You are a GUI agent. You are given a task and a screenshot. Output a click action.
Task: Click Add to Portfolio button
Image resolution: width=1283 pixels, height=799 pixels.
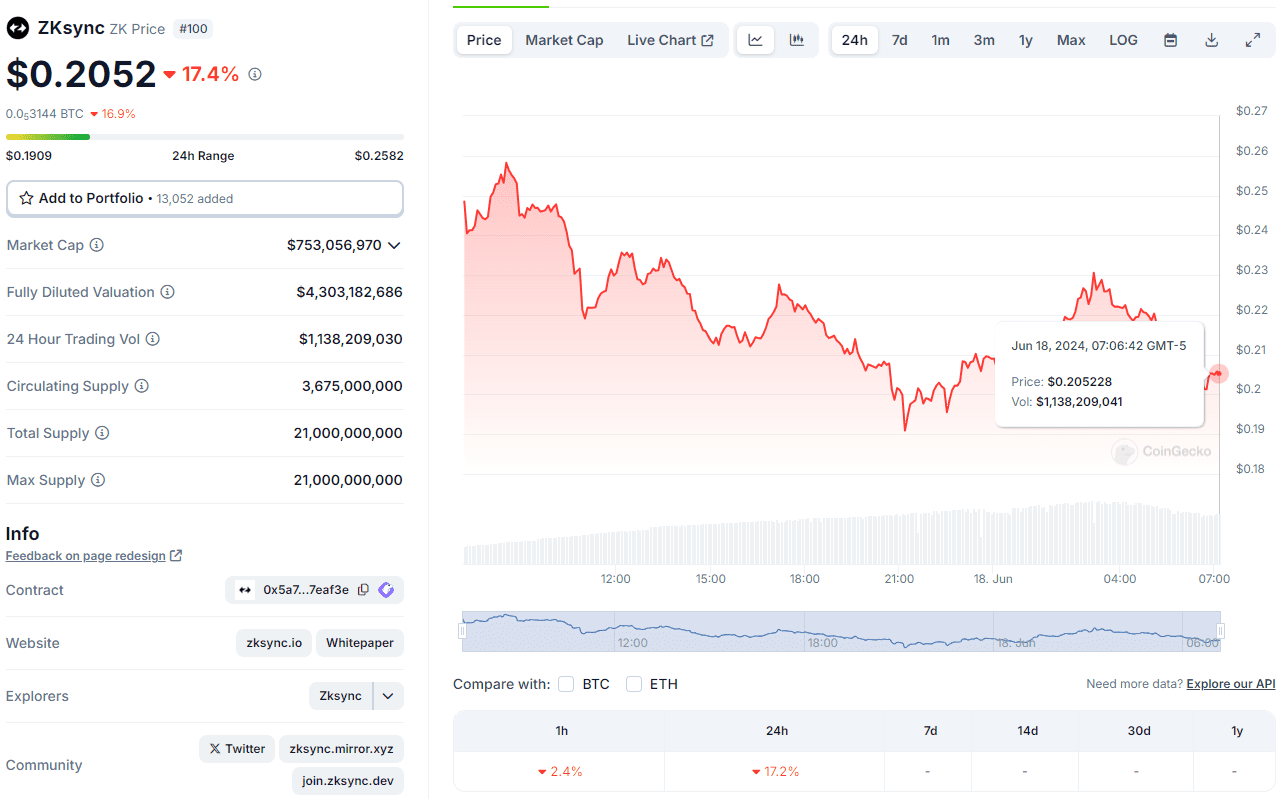click(x=205, y=198)
